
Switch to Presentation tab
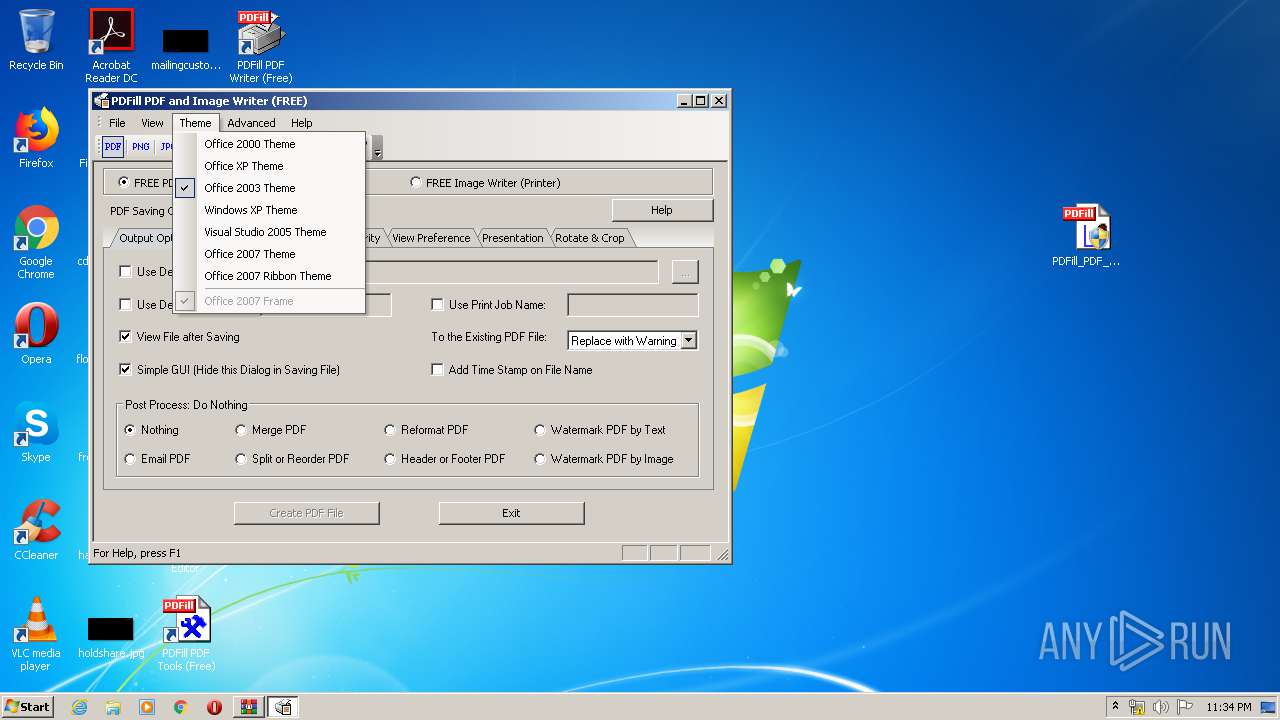513,238
